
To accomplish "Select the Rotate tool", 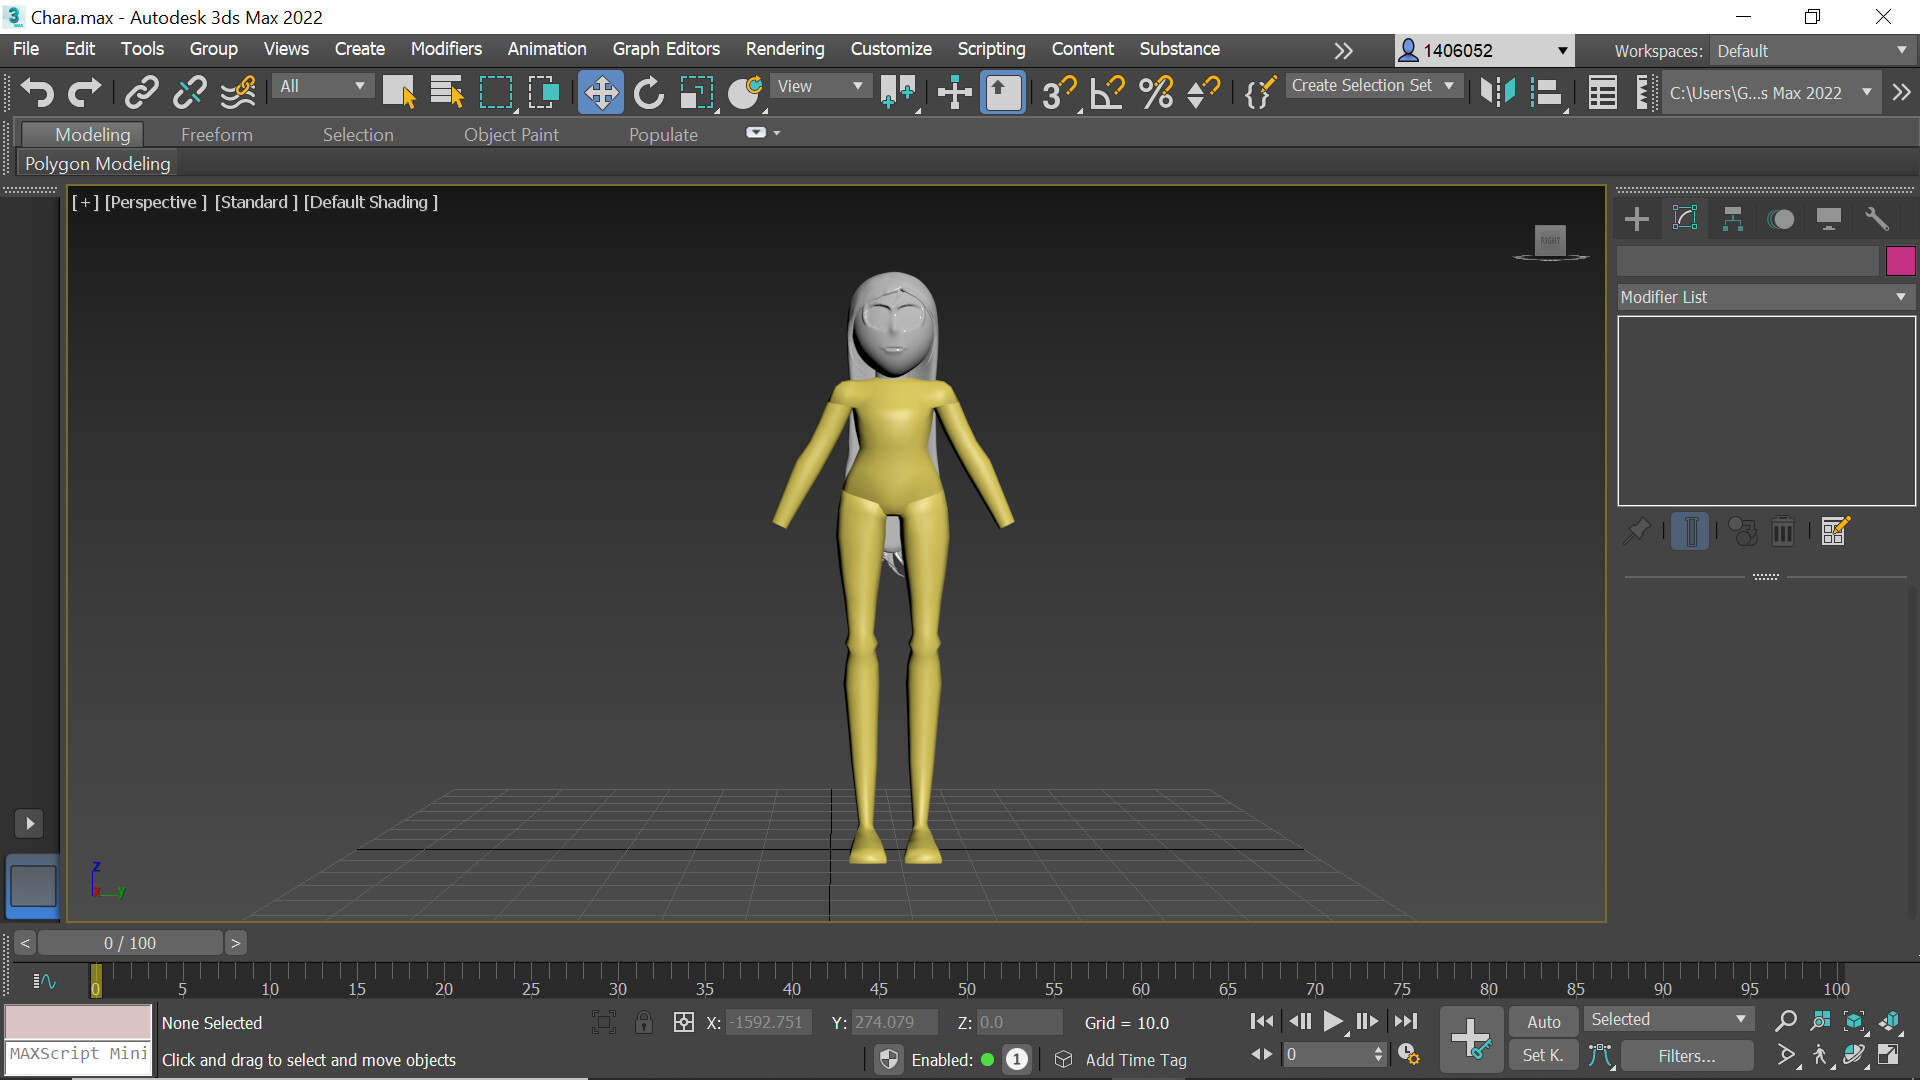I will tap(649, 92).
